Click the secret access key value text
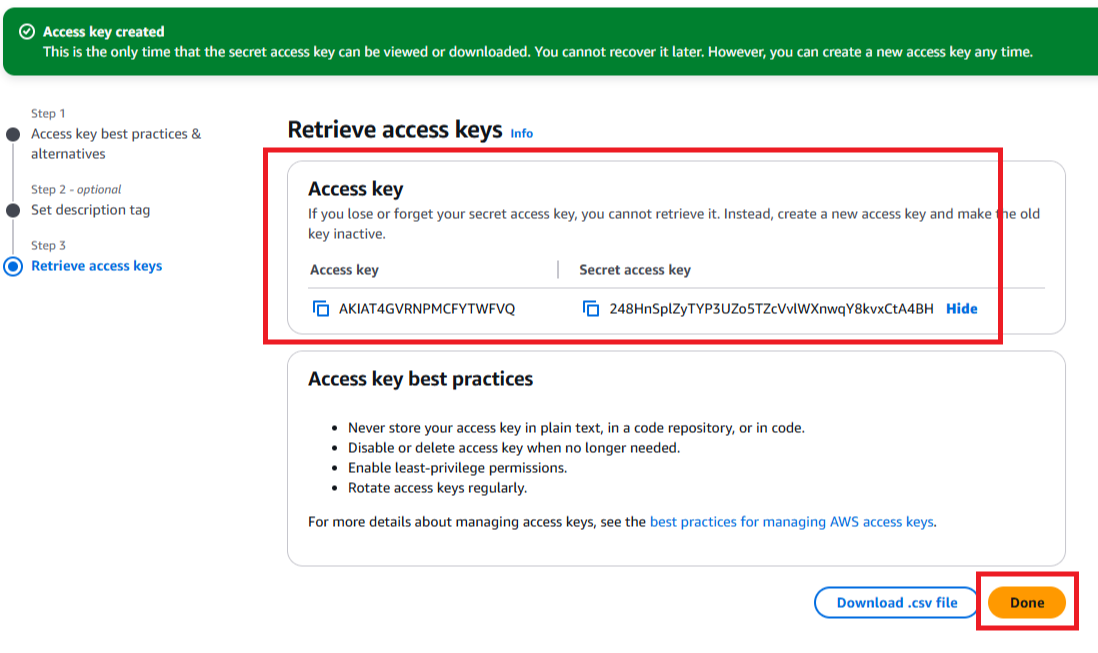1098x653 pixels. pos(771,309)
